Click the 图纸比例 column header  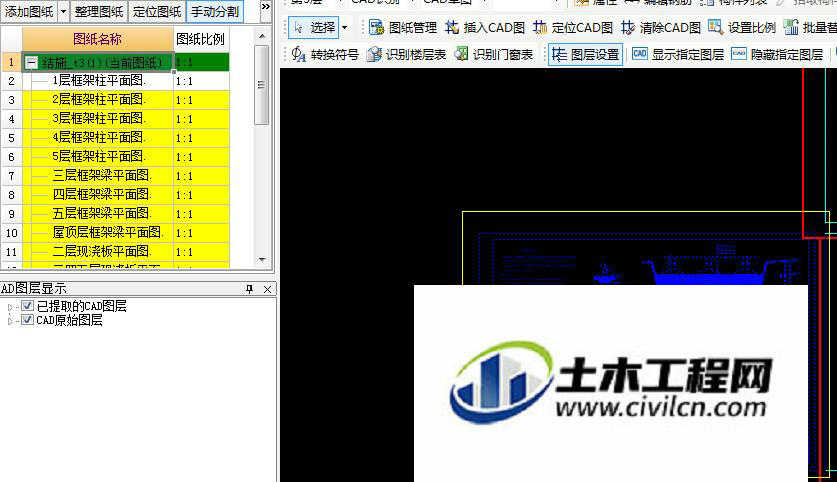(201, 39)
